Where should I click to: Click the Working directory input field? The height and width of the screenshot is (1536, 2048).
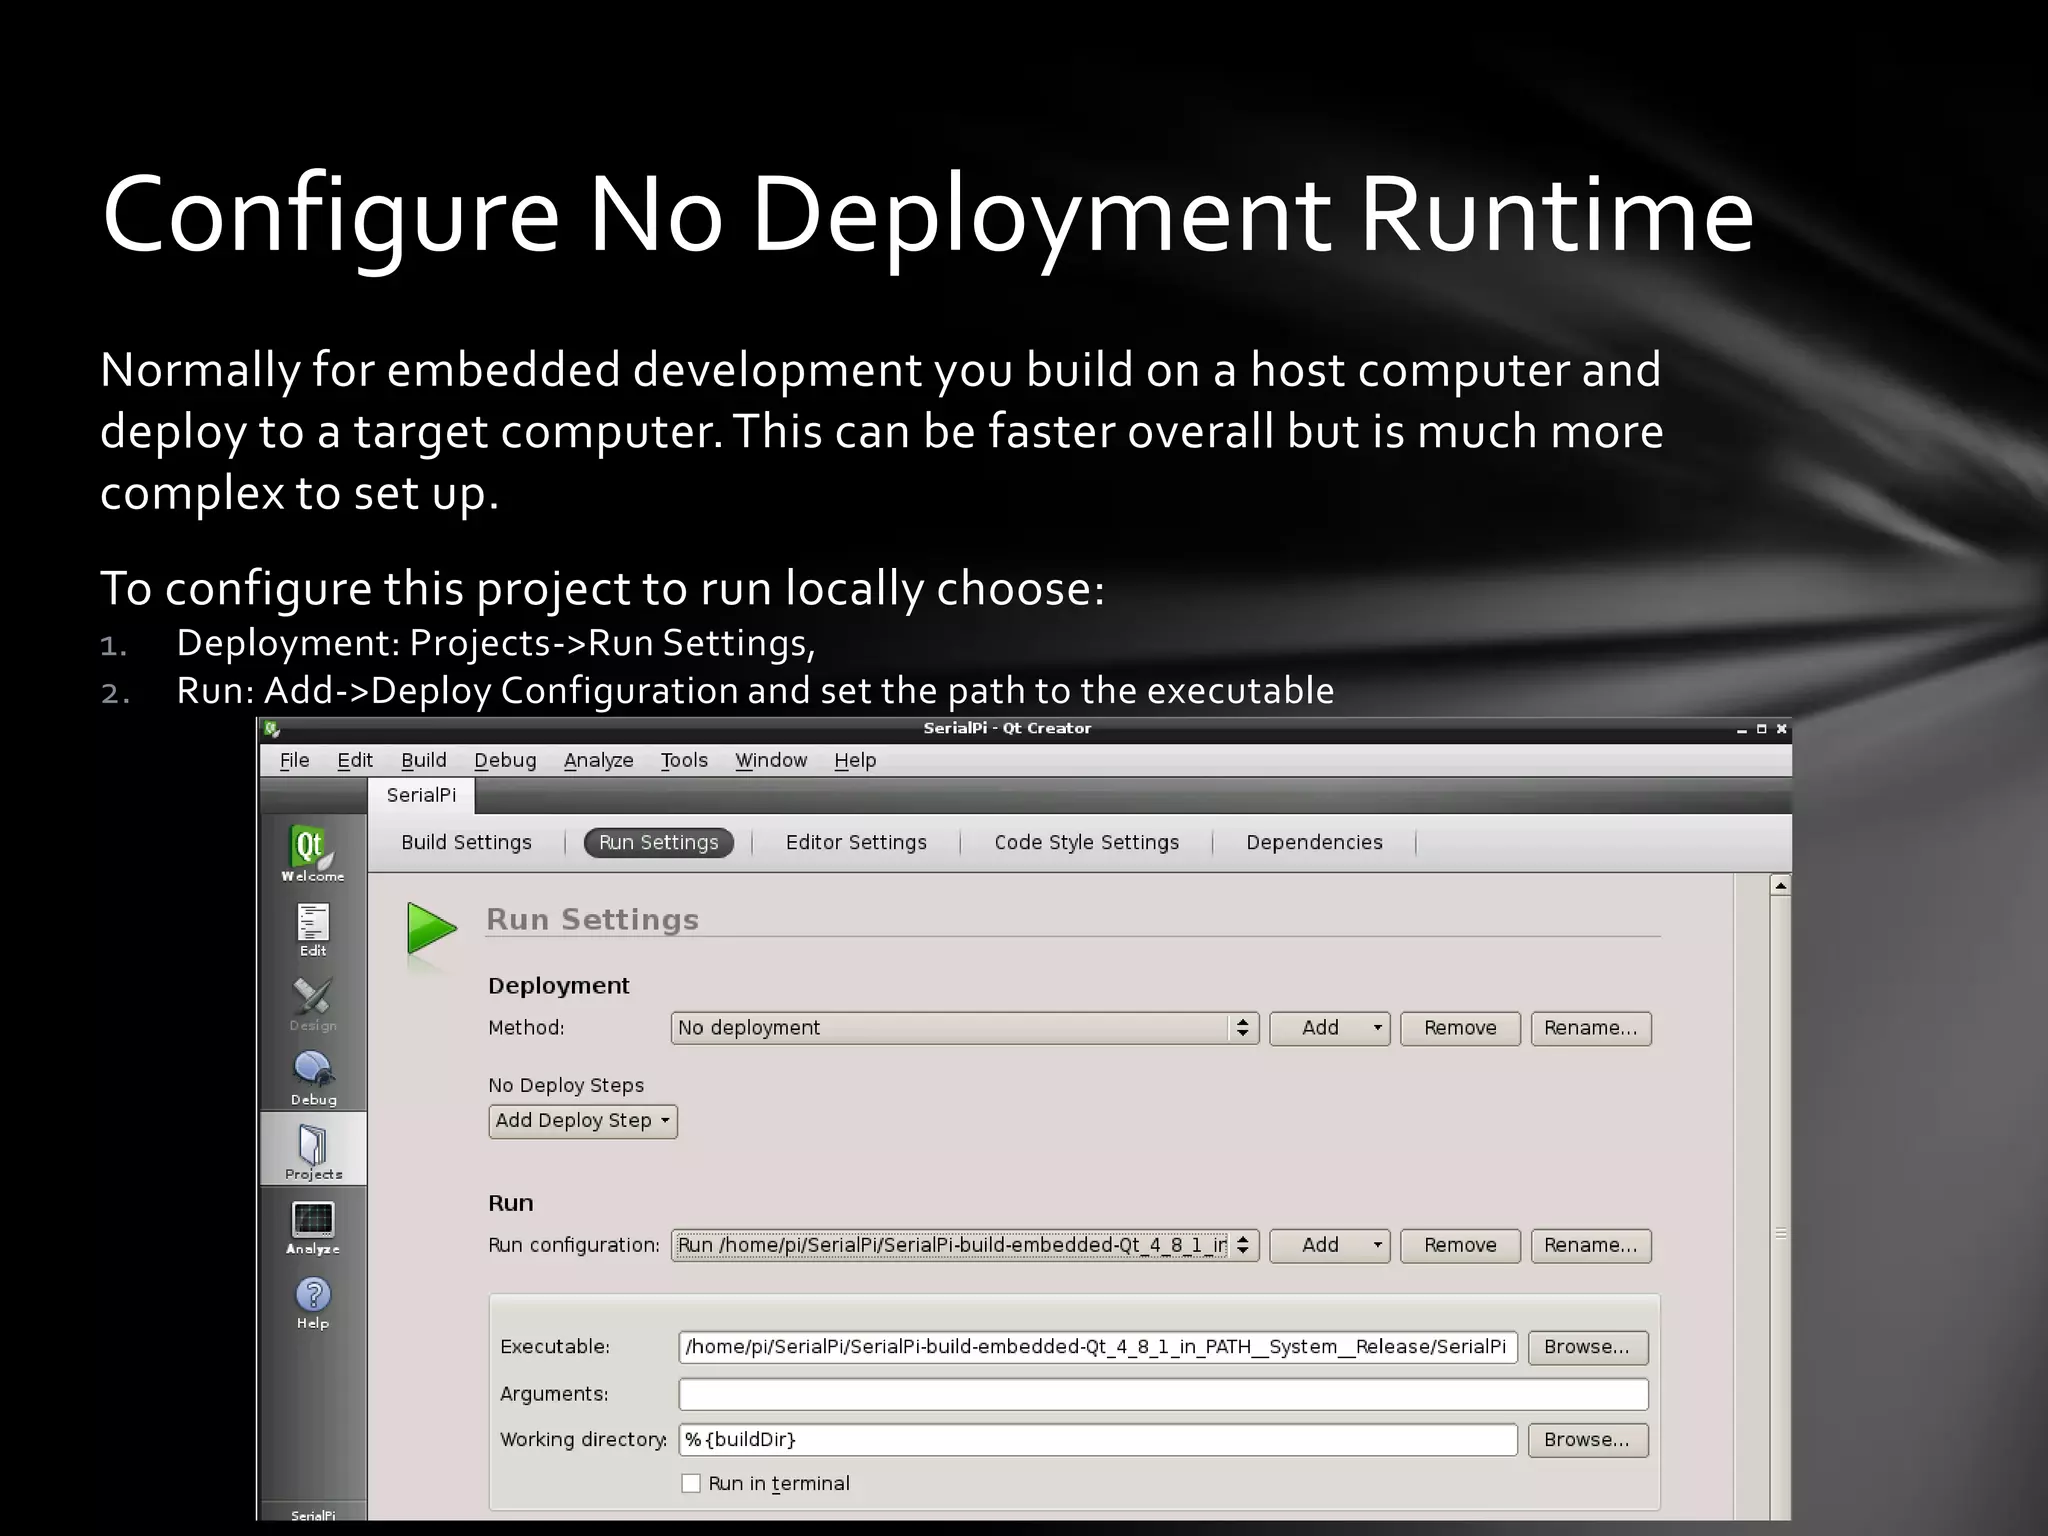point(1097,1440)
